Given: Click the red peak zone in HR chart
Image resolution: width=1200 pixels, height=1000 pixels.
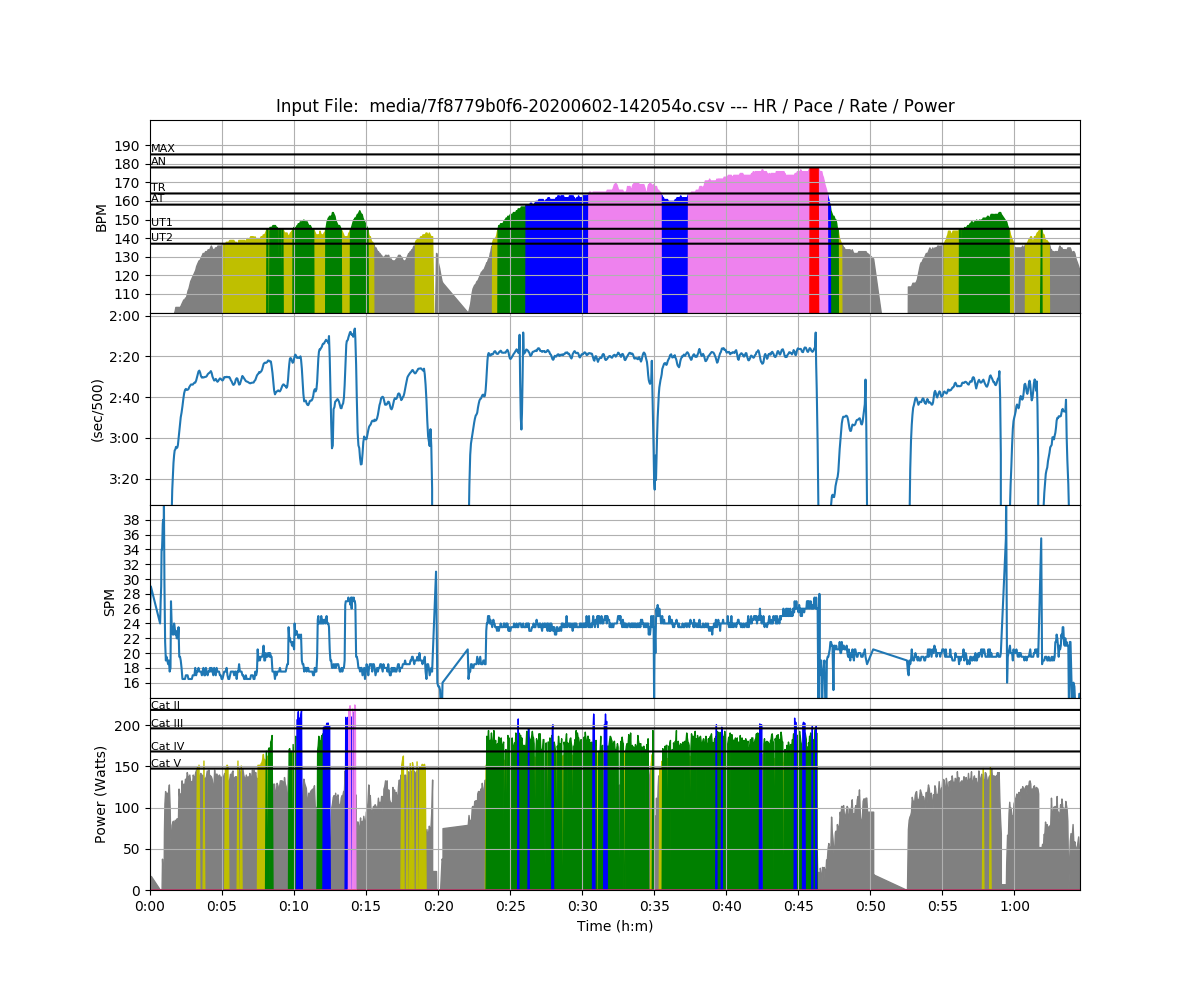Looking at the screenshot, I should click(814, 240).
